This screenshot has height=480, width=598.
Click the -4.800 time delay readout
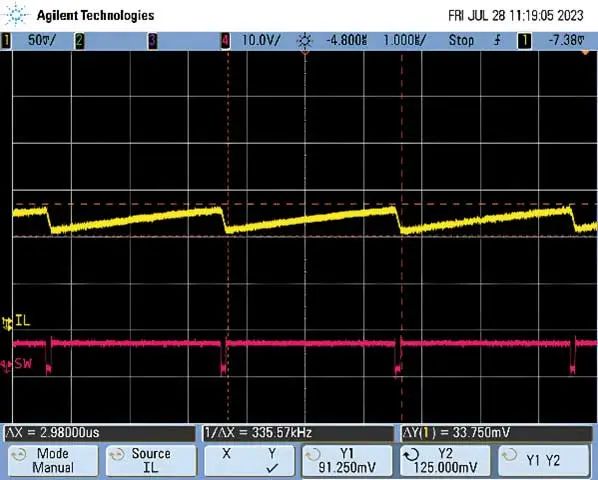346,40
